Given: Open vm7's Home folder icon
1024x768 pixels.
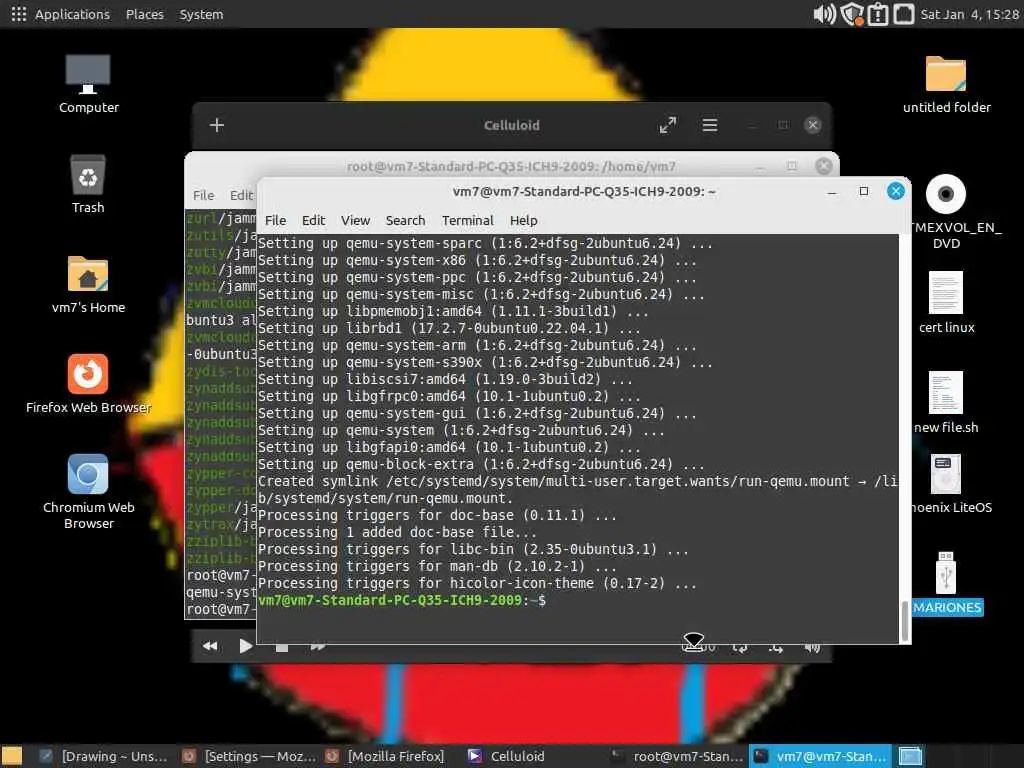Looking at the screenshot, I should (88, 285).
